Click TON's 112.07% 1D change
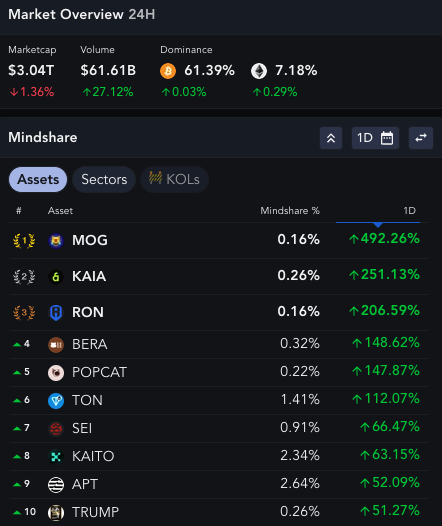Viewport: 442px width, 526px height. pos(386,399)
